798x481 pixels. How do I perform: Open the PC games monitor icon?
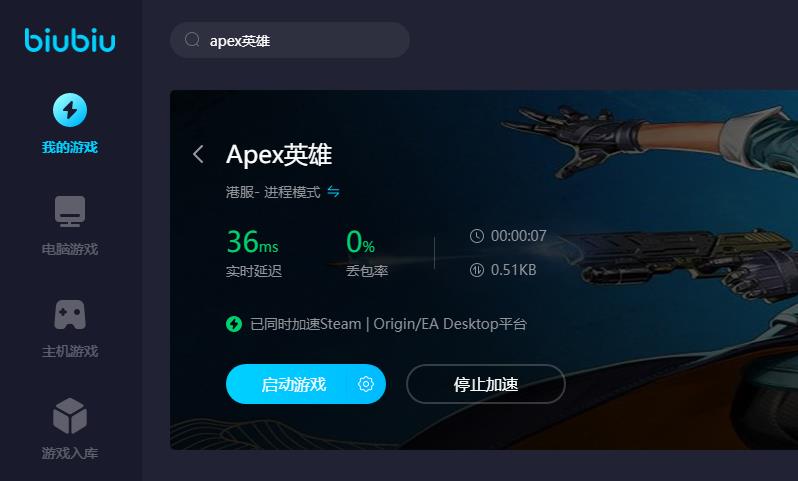point(70,211)
